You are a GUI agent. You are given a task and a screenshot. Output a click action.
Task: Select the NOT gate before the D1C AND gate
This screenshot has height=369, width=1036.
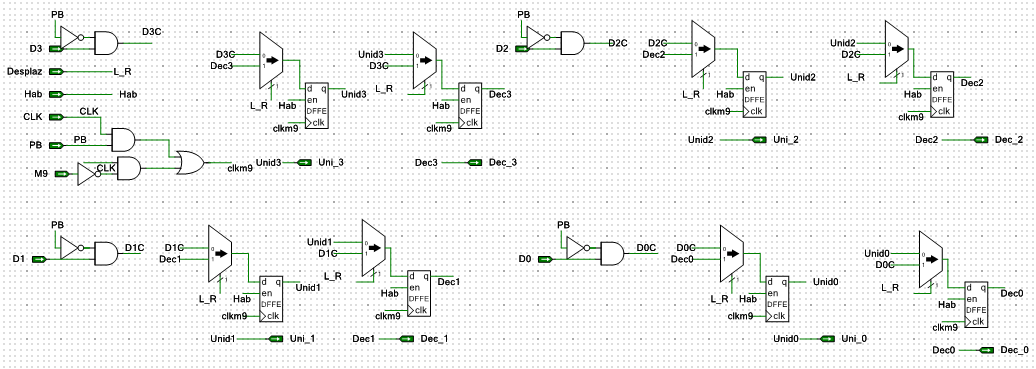(x=71, y=247)
